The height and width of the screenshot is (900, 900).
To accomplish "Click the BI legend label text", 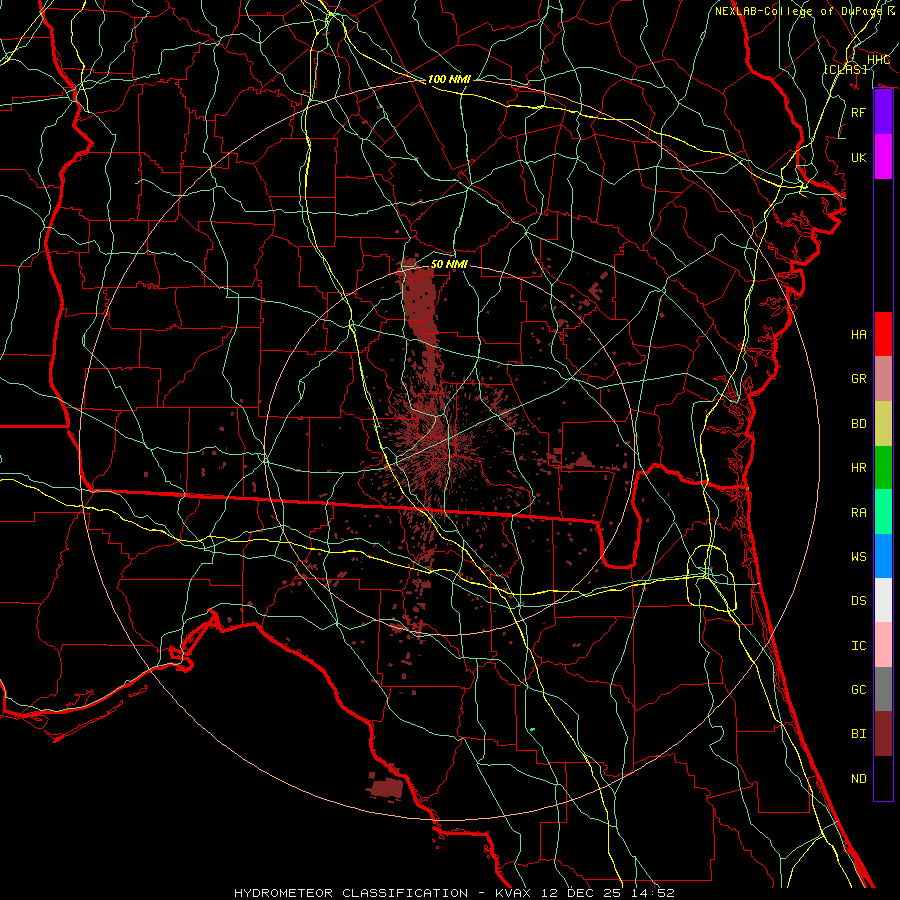I will (859, 734).
